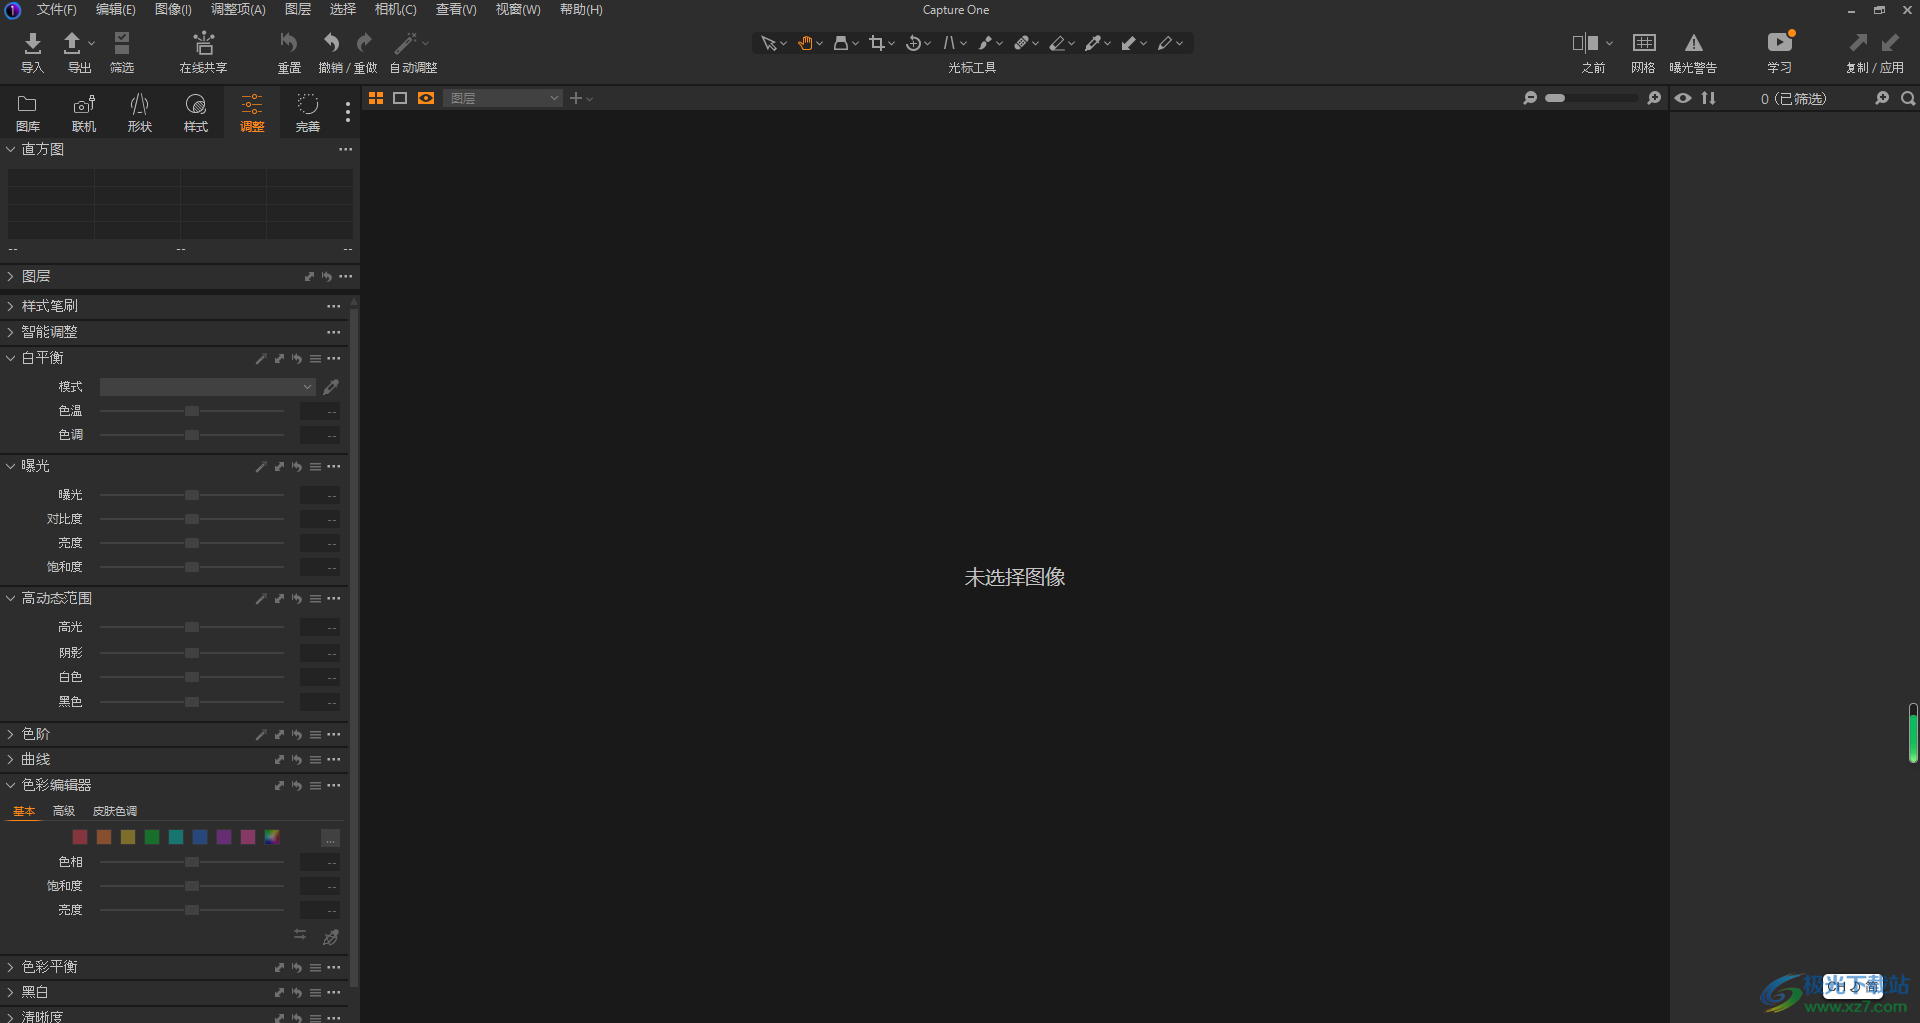Switch viewer to multi-view grid mode
This screenshot has height=1023, width=1920.
tap(376, 98)
